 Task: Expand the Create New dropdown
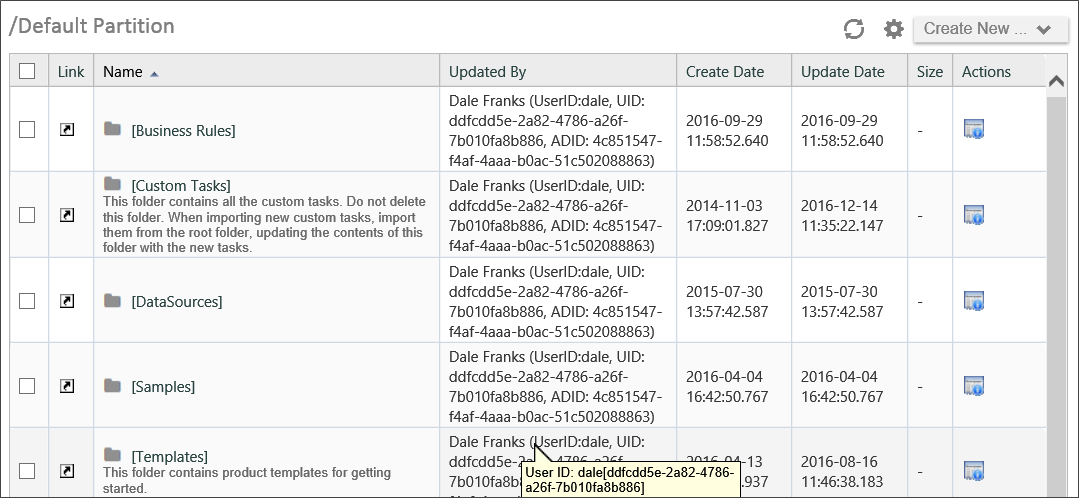990,29
